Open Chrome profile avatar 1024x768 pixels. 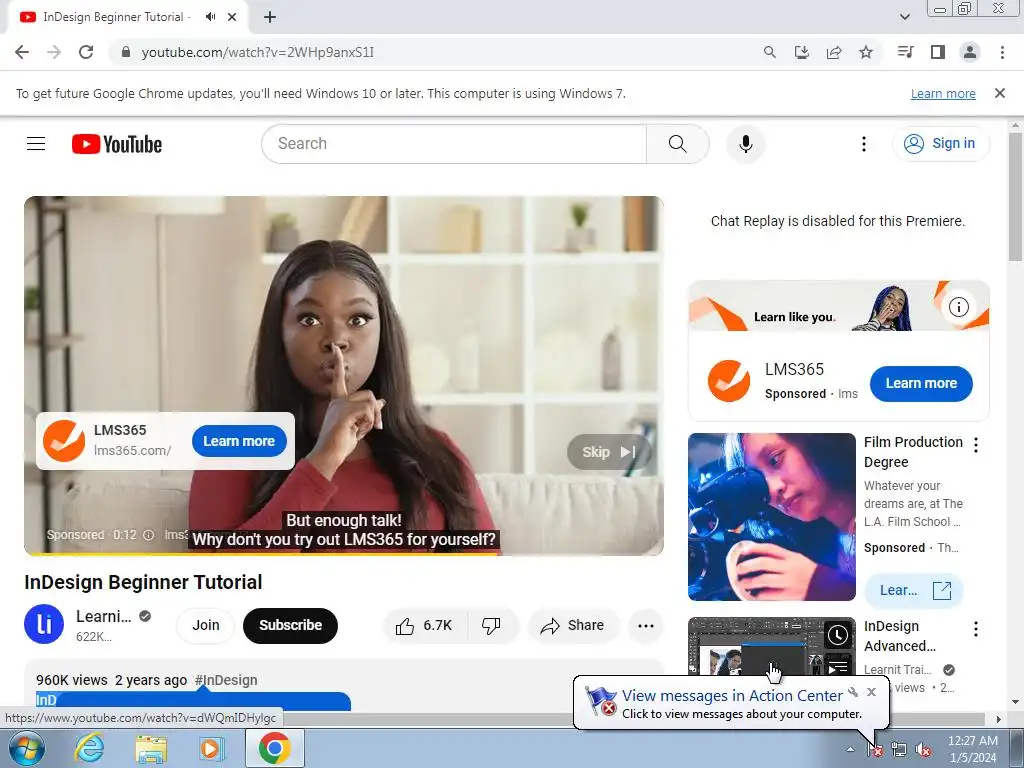pos(970,52)
